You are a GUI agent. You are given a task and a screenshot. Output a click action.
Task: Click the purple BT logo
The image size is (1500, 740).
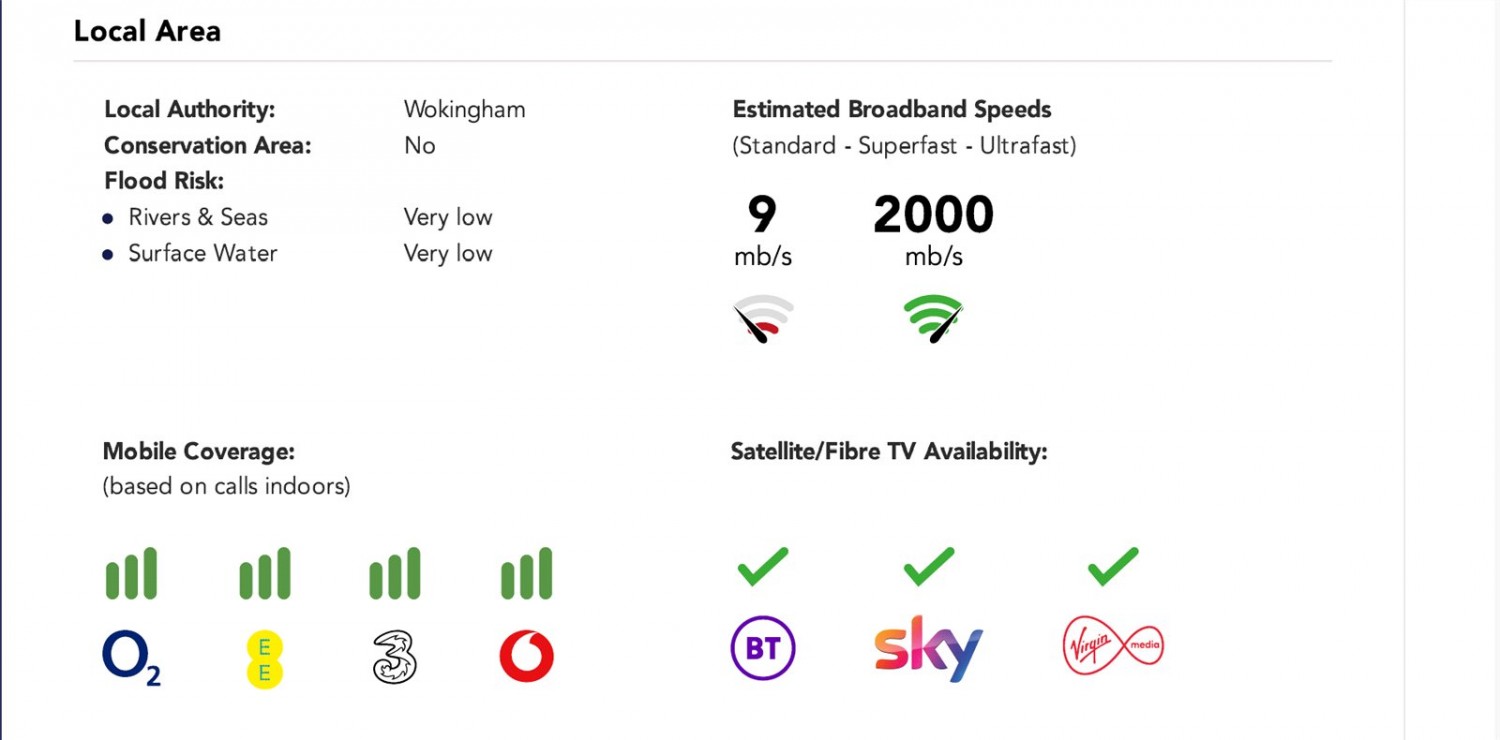(x=763, y=648)
